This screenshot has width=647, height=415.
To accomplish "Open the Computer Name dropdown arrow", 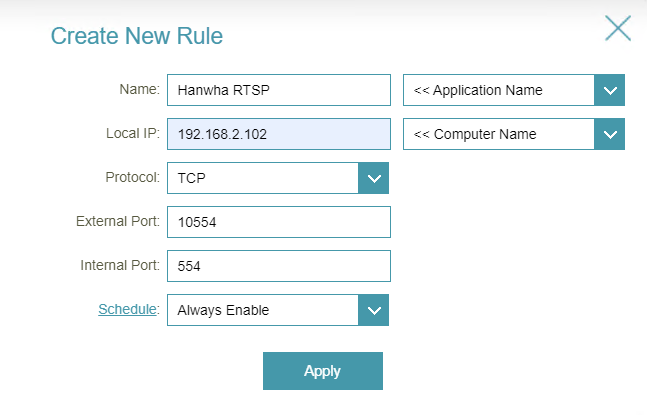I will click(x=609, y=134).
